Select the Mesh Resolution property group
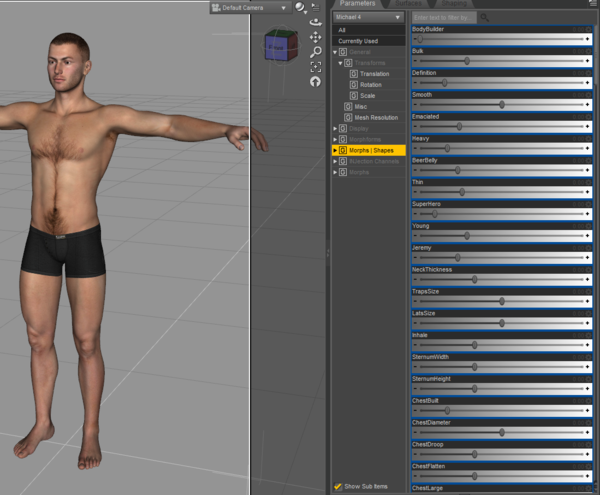This screenshot has width=600, height=495. click(376, 118)
